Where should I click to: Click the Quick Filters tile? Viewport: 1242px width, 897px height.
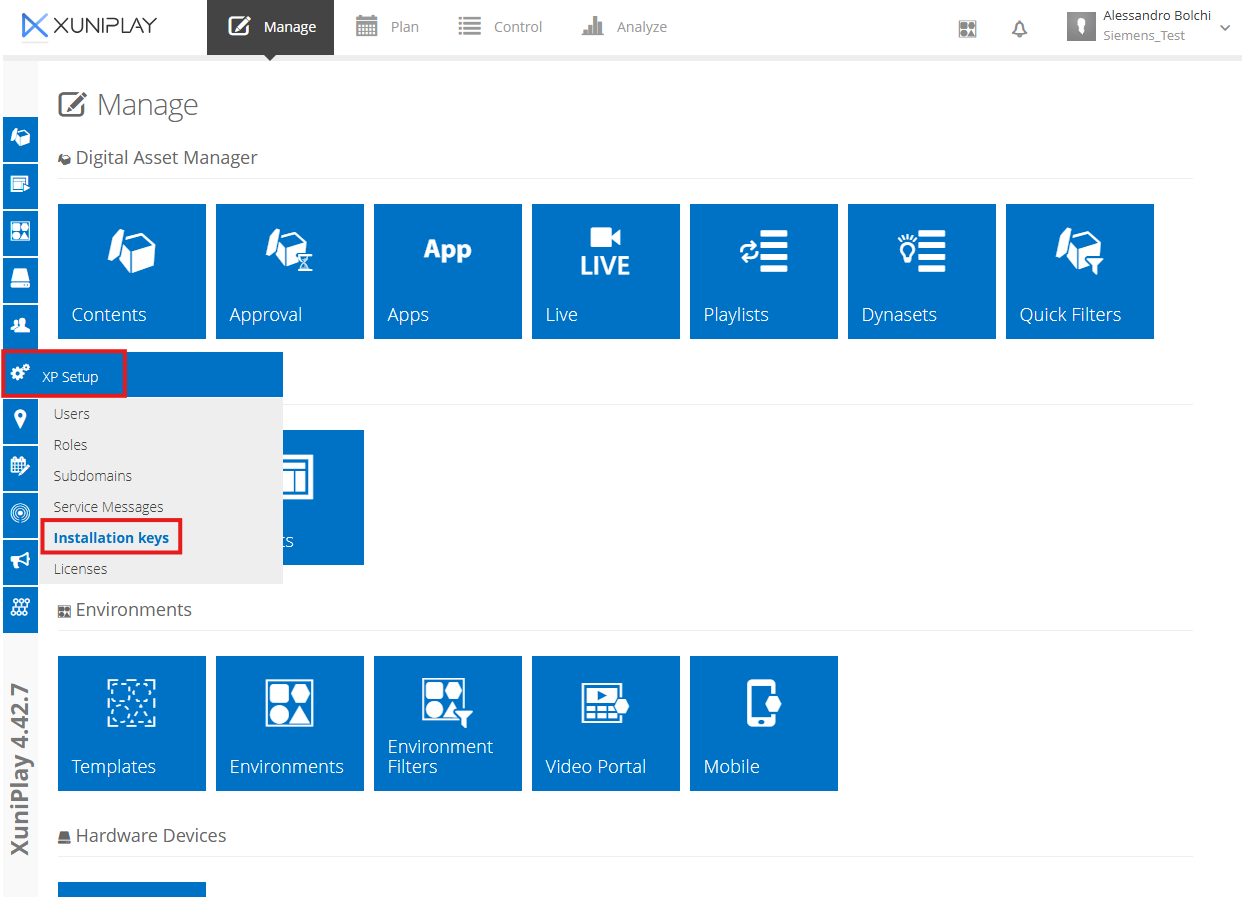pyautogui.click(x=1079, y=271)
